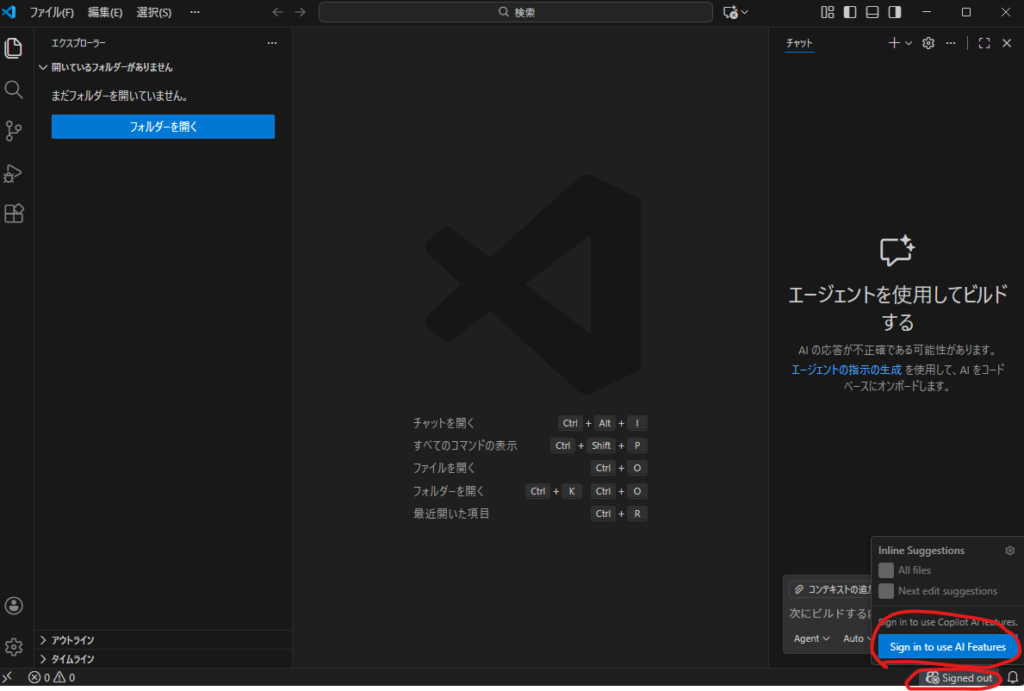The width and height of the screenshot is (1024, 691).
Task: Enable the All files checkbox
Action: pyautogui.click(x=886, y=570)
